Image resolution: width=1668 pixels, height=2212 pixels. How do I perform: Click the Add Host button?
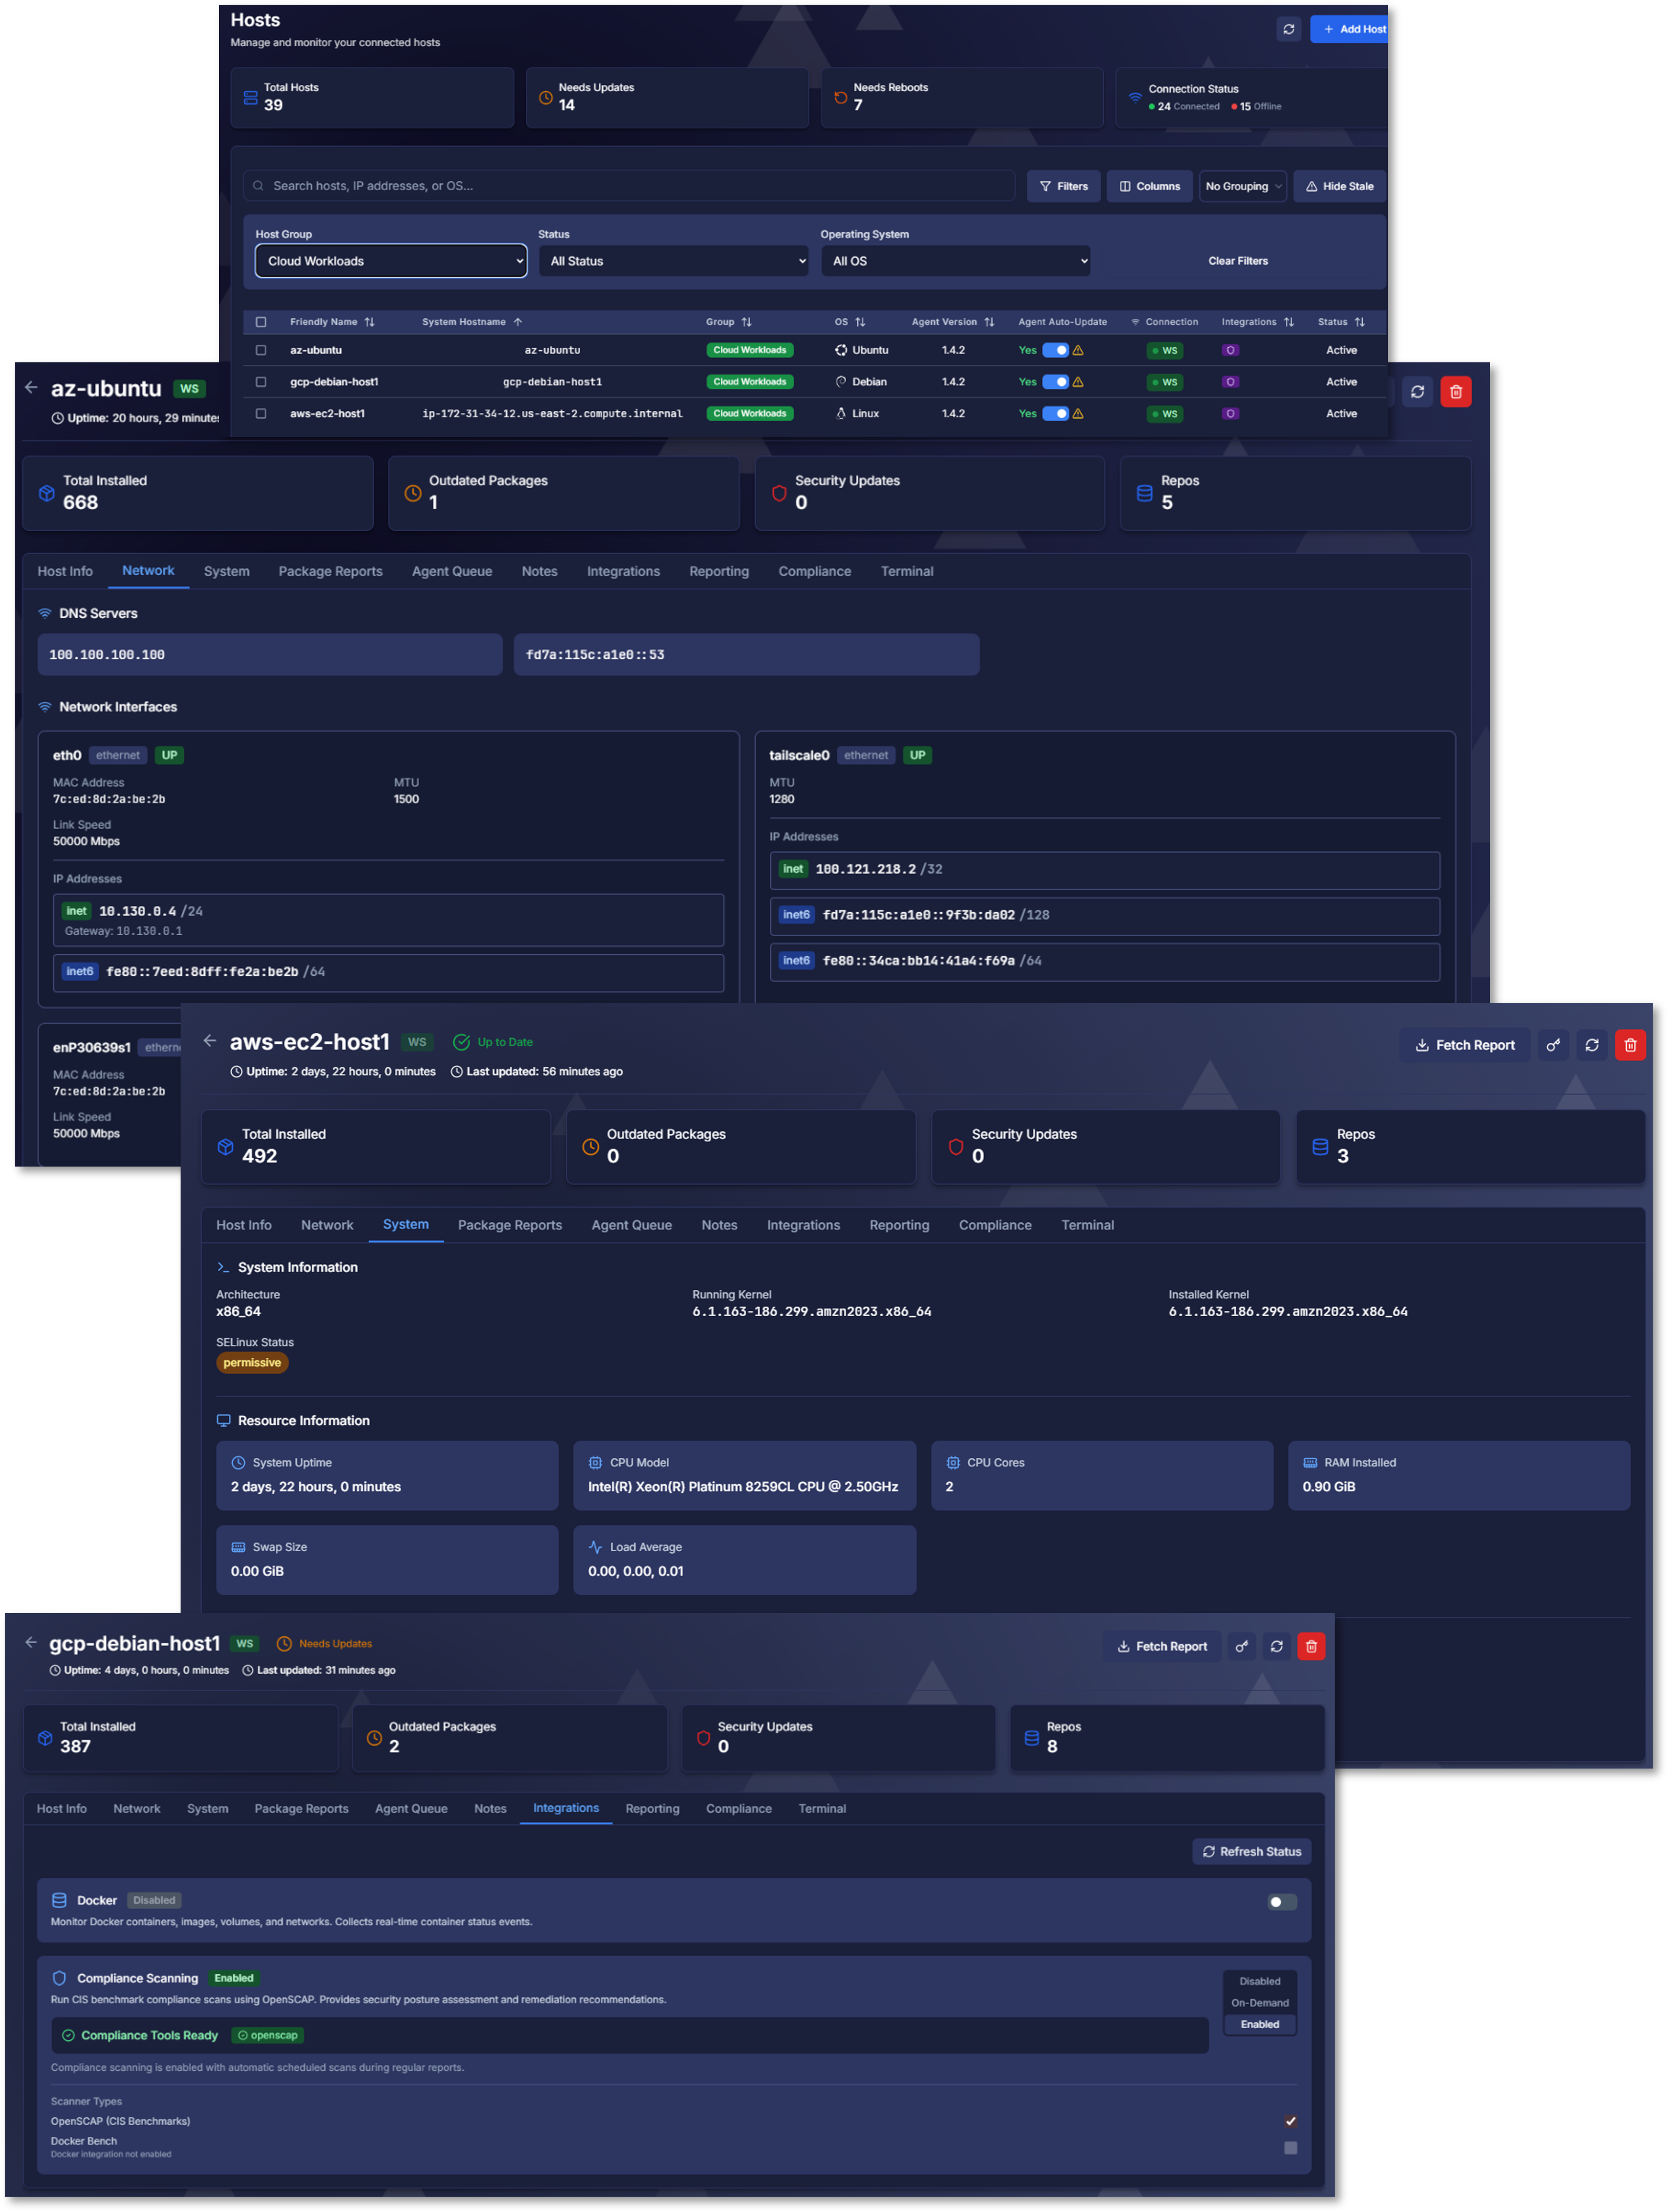coord(1352,29)
